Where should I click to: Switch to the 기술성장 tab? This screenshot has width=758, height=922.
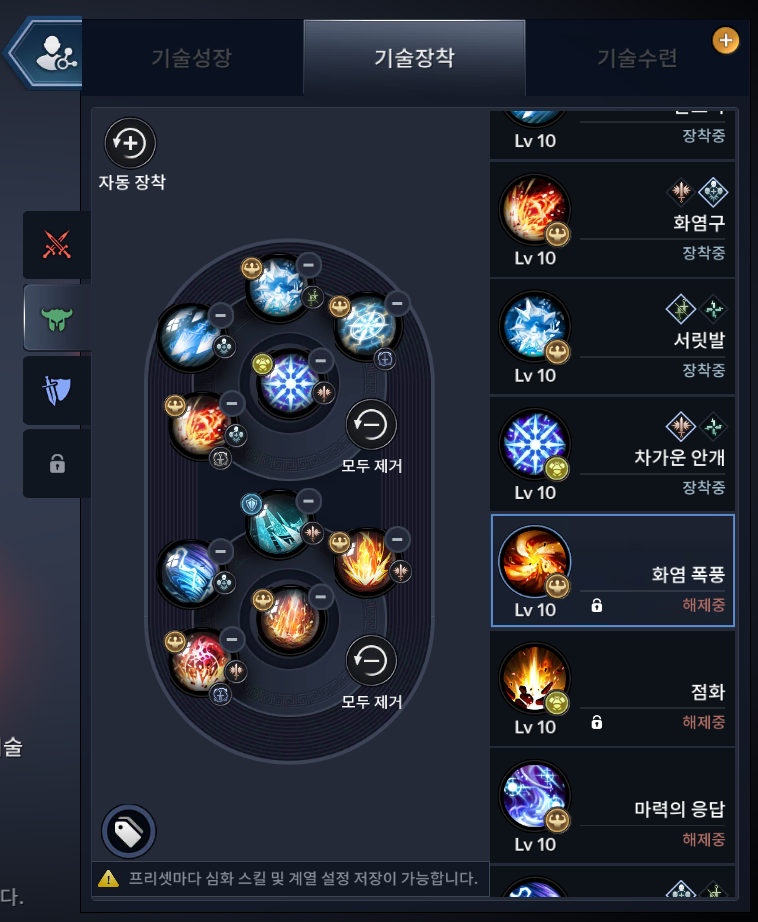[x=192, y=58]
